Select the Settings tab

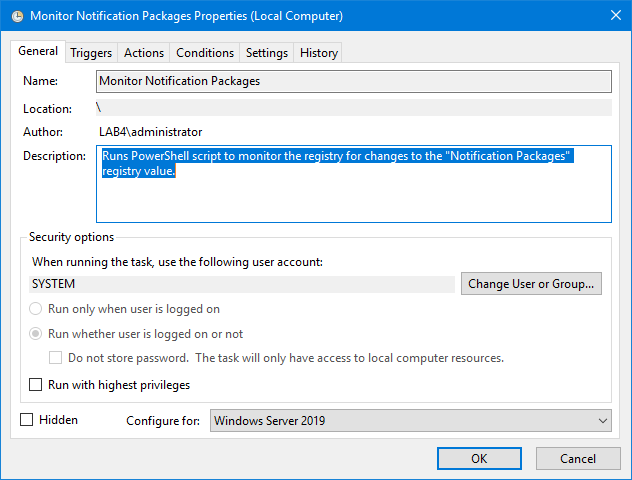point(267,53)
